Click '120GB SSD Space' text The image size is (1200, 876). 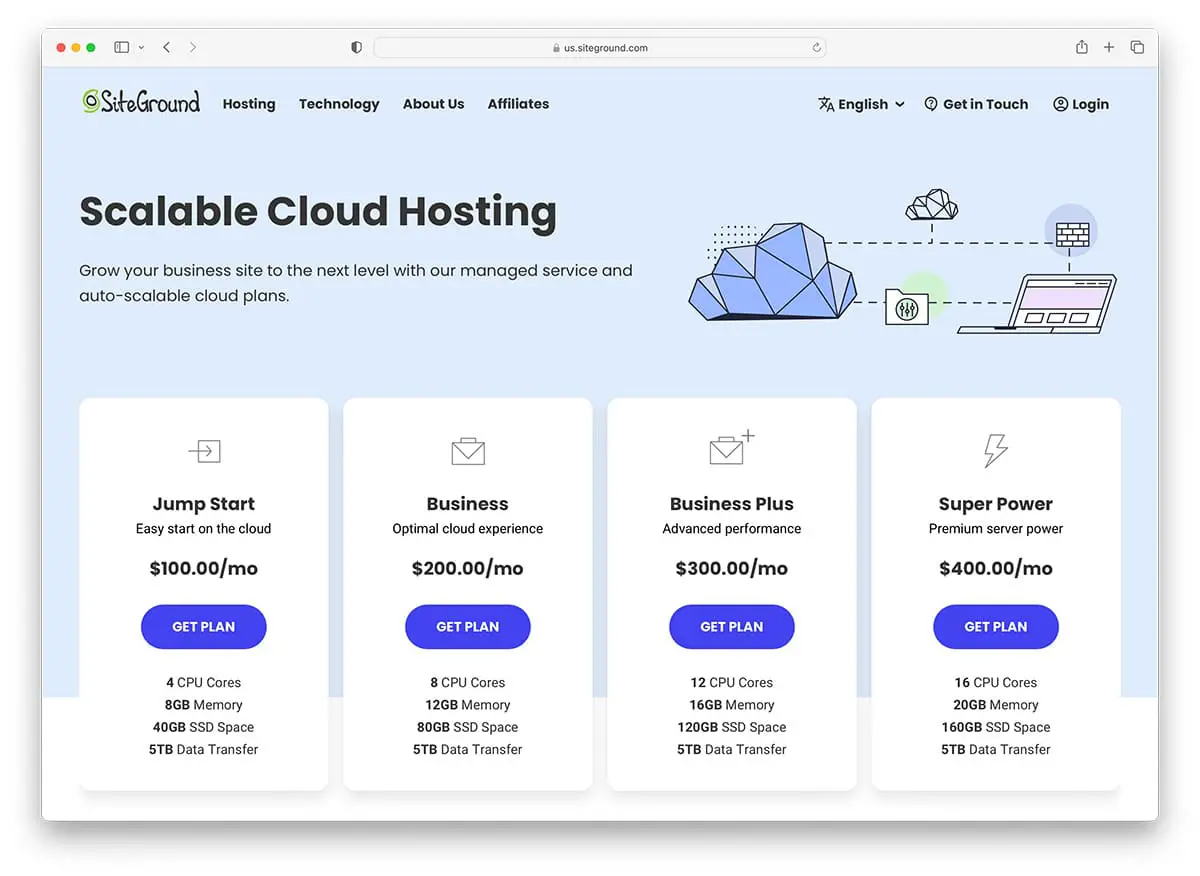[732, 727]
